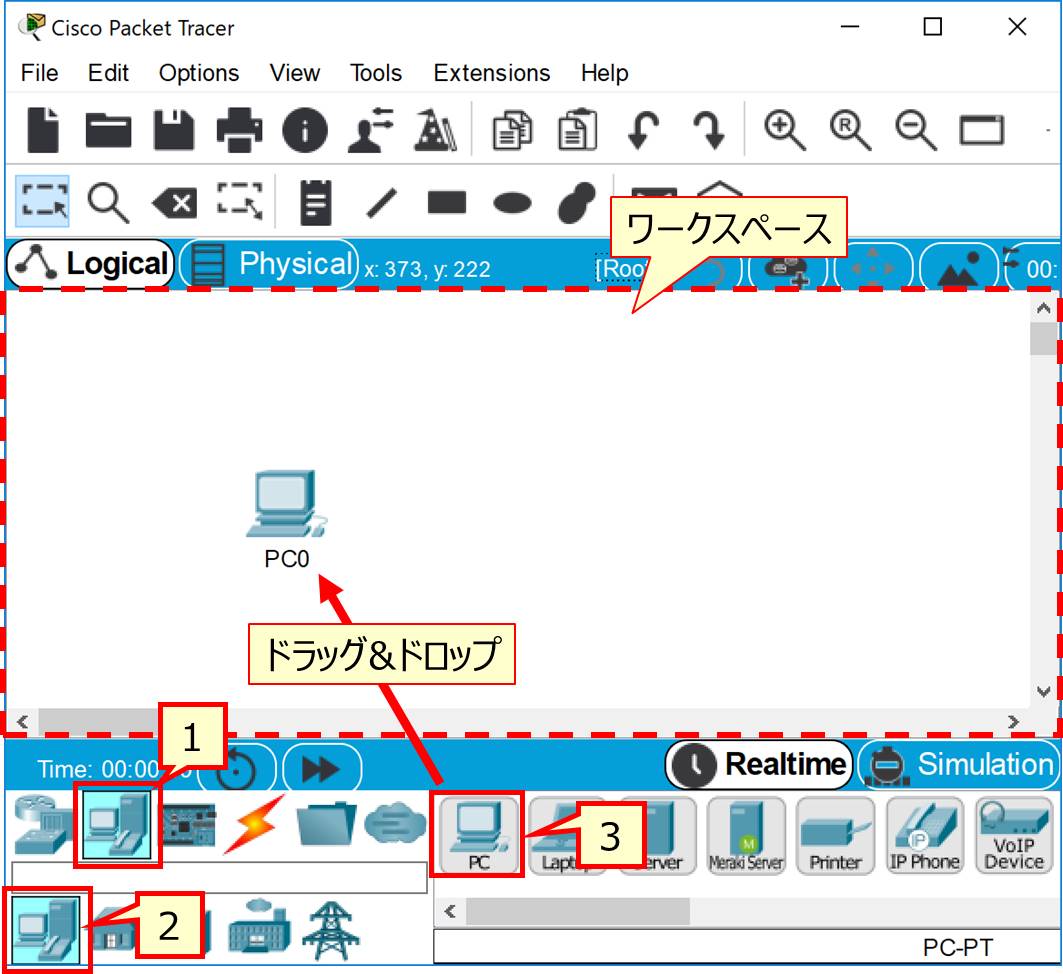This screenshot has height=974, width=1063.
Task: Select the Draw Rectangle tool
Action: pos(447,203)
